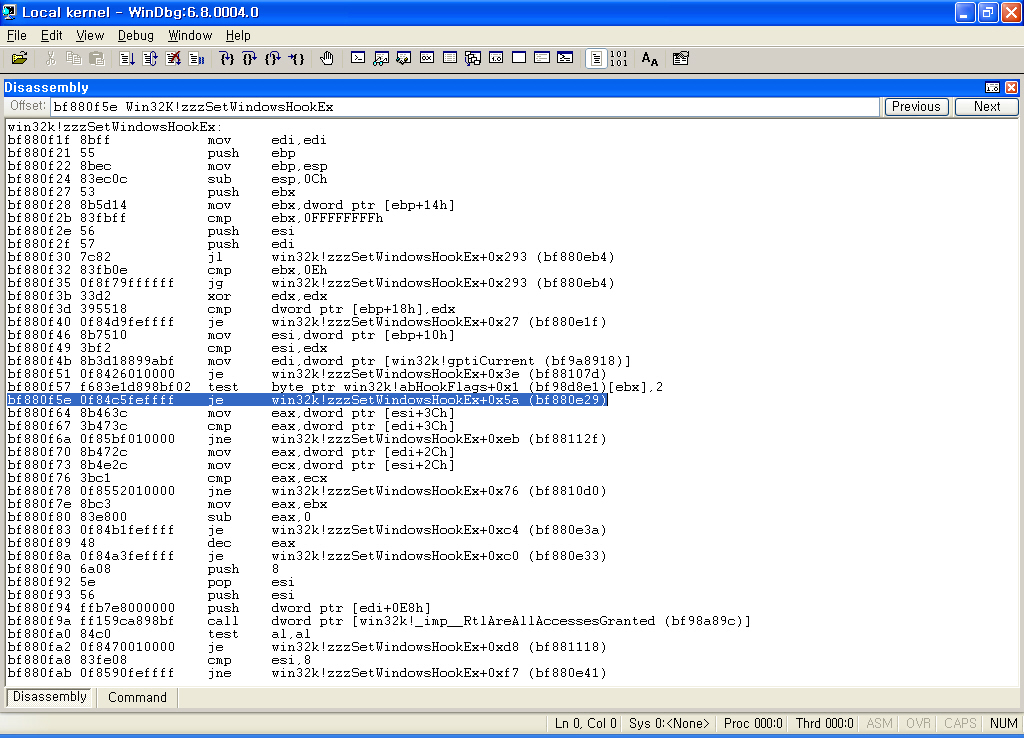Switch to the Command tab
Viewport: 1024px width, 738px height.
pos(137,698)
